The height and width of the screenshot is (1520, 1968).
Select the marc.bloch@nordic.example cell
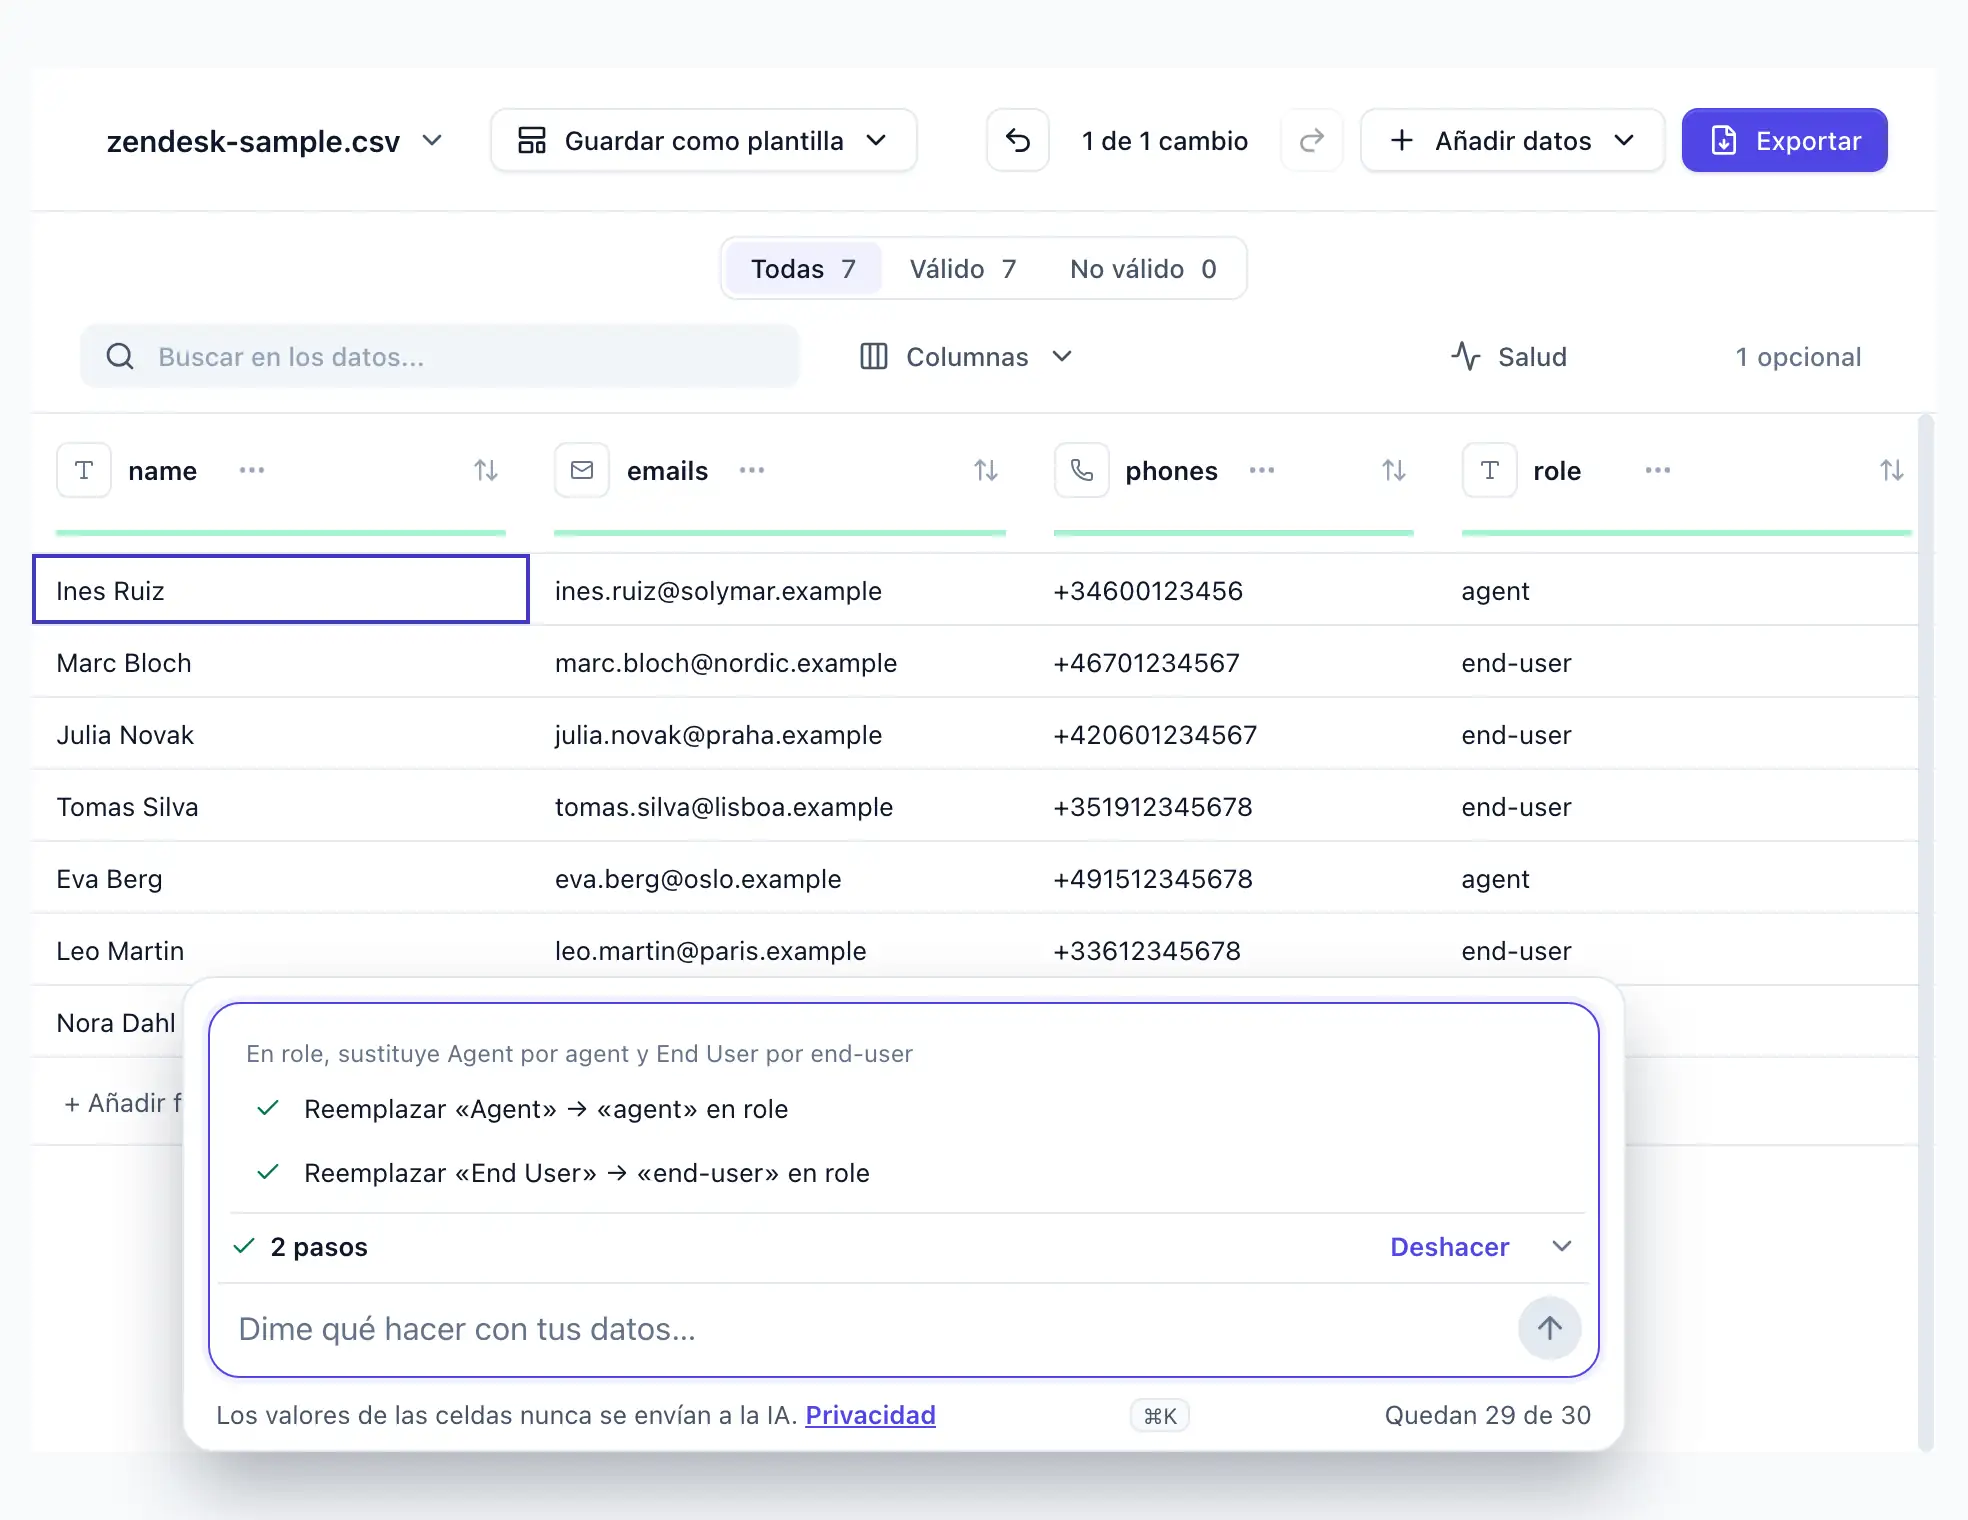pyautogui.click(x=780, y=662)
